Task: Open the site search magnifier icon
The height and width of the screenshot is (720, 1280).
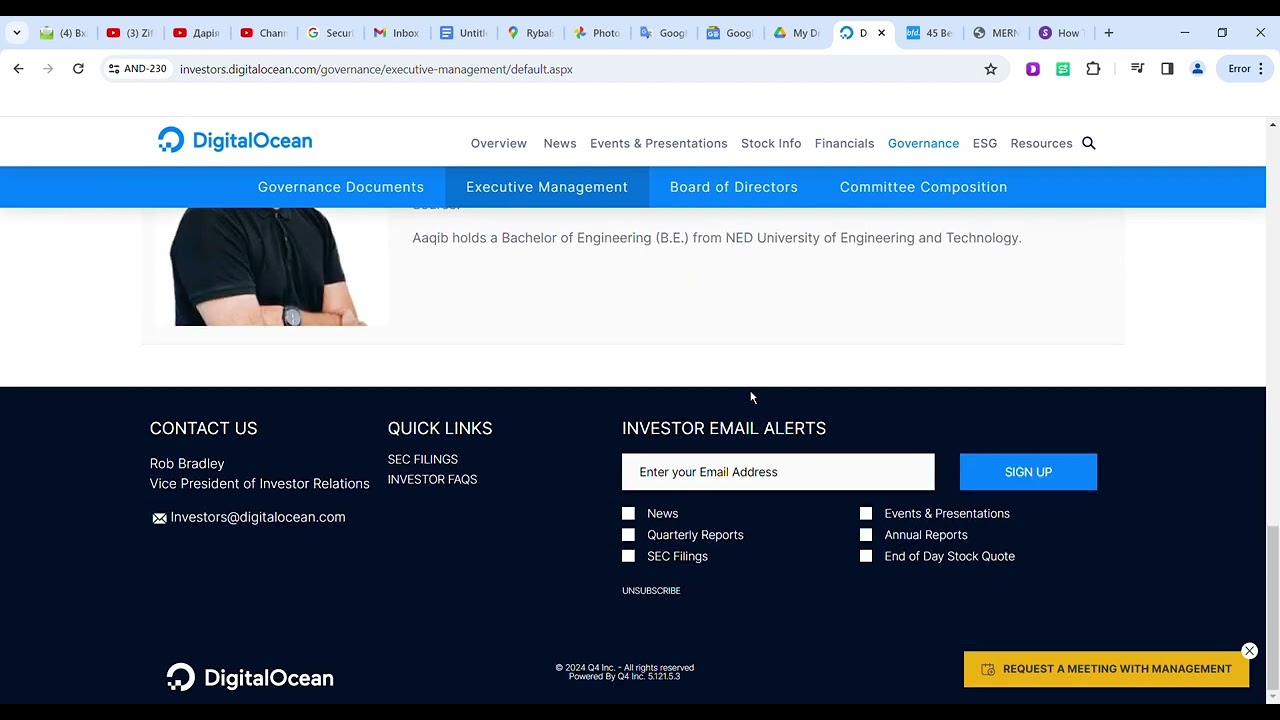Action: tap(1089, 143)
